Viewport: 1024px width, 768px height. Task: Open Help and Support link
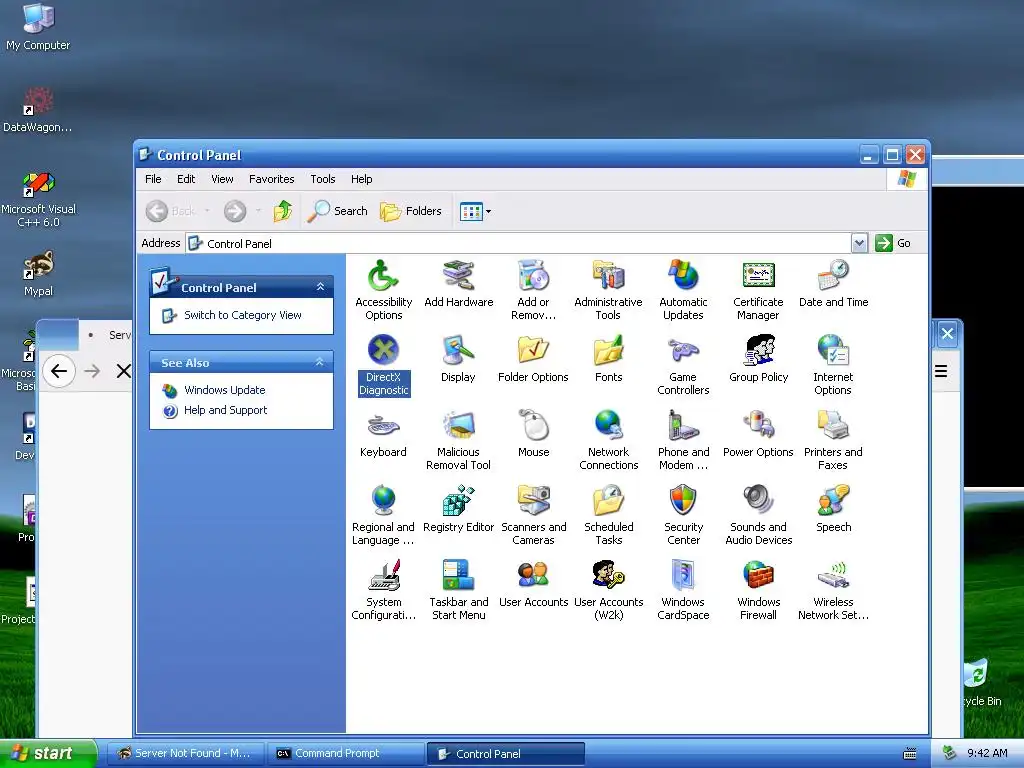(225, 410)
